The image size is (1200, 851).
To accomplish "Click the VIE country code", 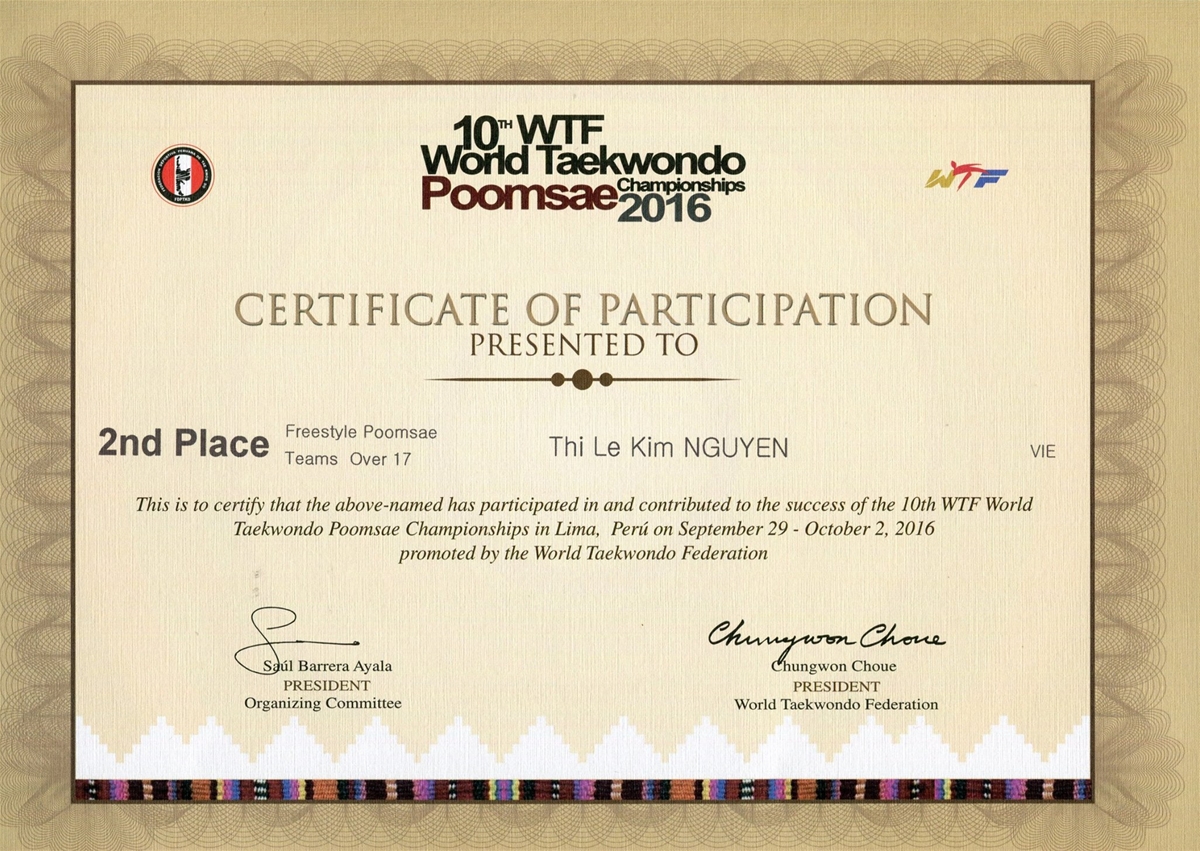I will 1042,452.
